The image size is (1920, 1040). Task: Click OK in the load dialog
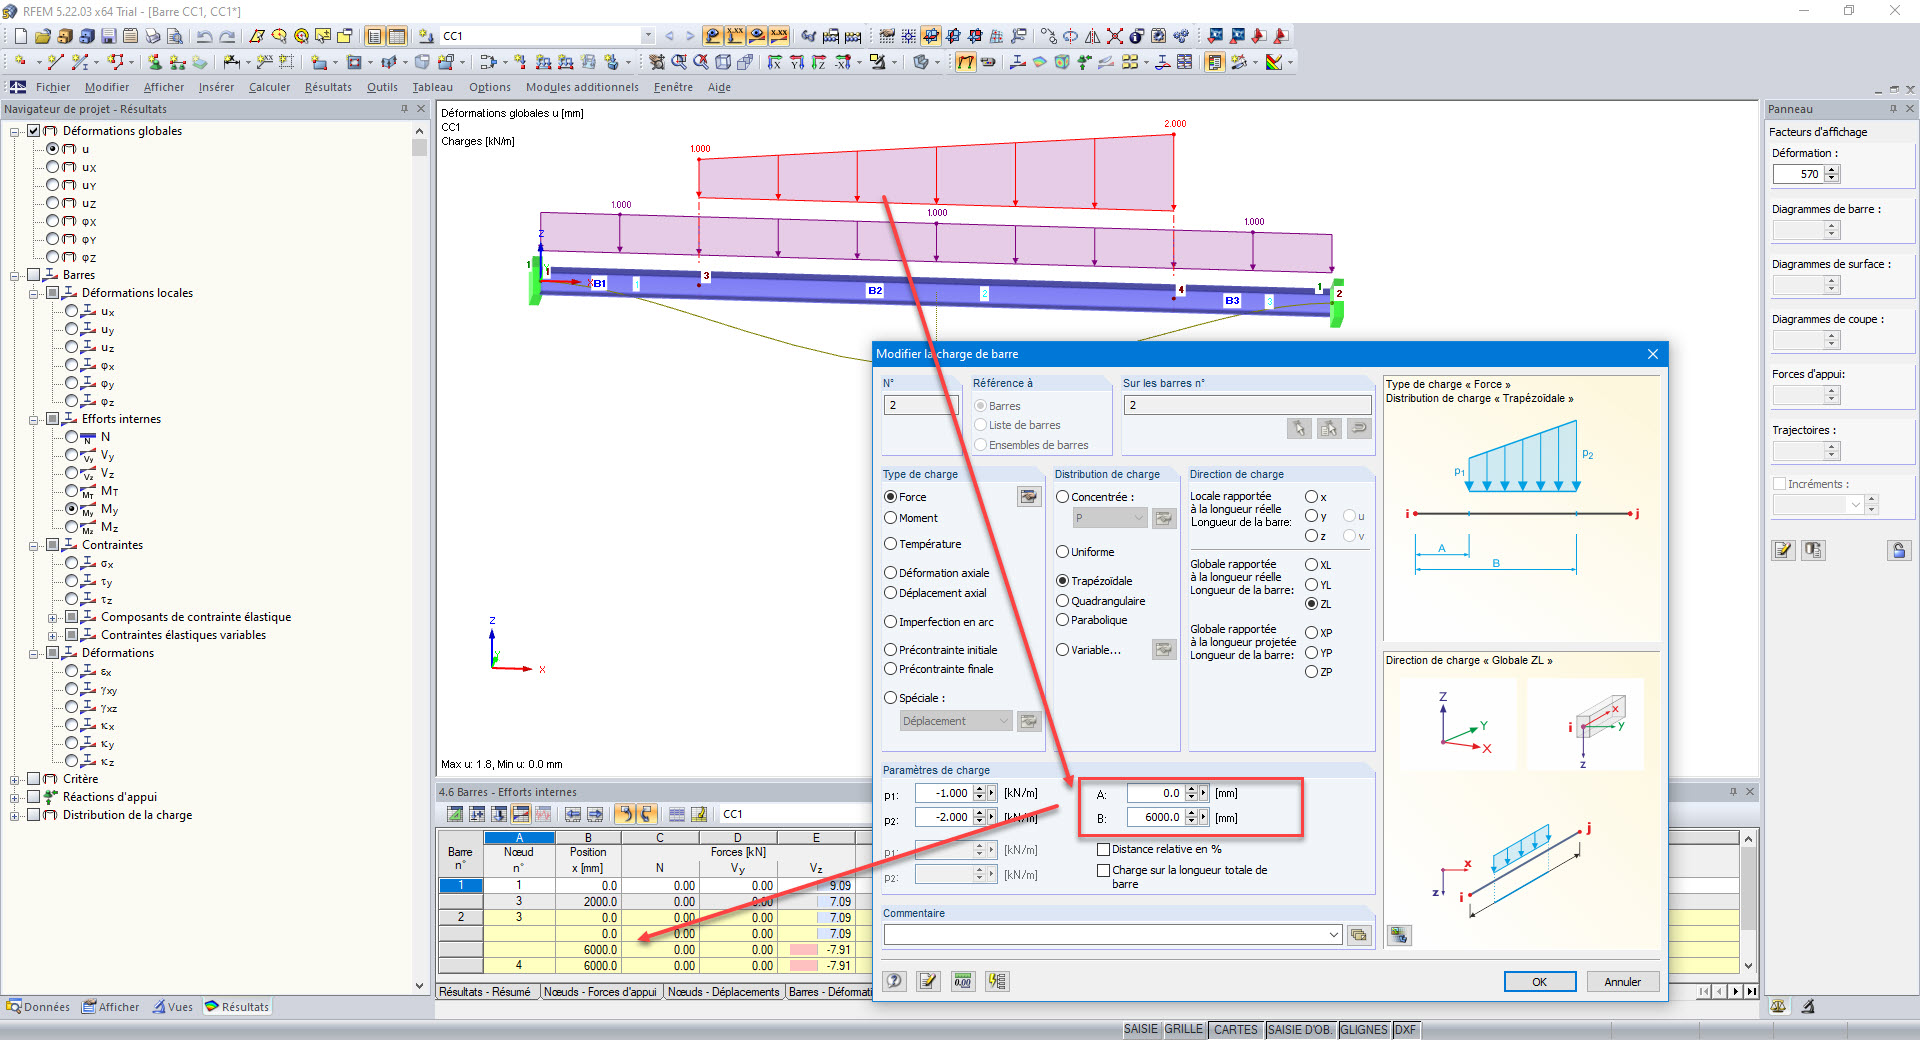[x=1540, y=982]
